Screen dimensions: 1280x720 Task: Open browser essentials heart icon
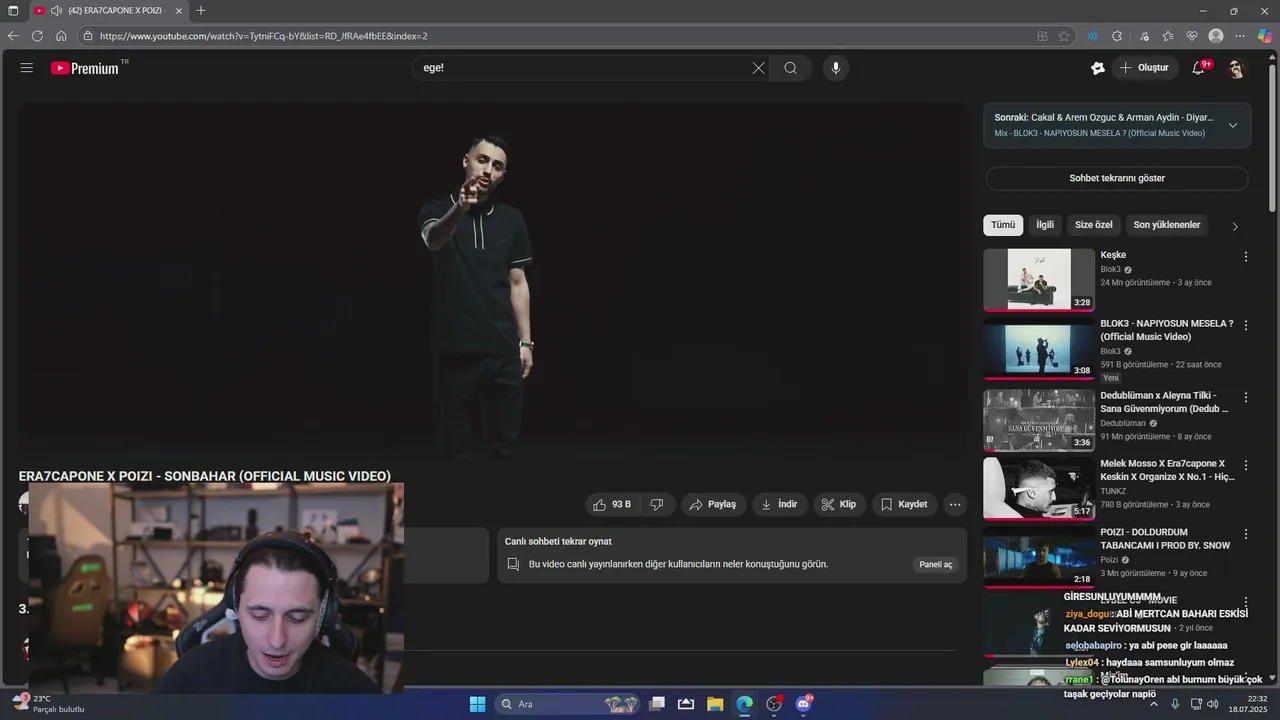(x=1192, y=36)
